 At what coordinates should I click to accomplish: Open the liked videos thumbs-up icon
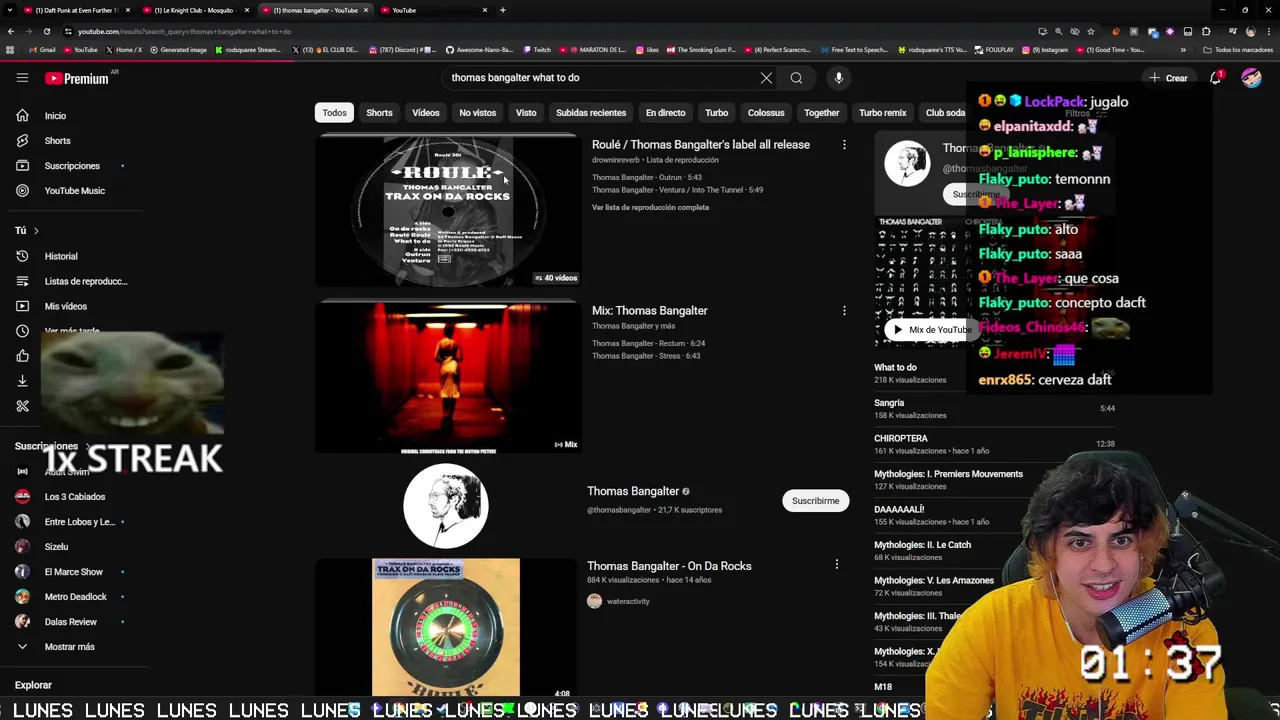22,356
